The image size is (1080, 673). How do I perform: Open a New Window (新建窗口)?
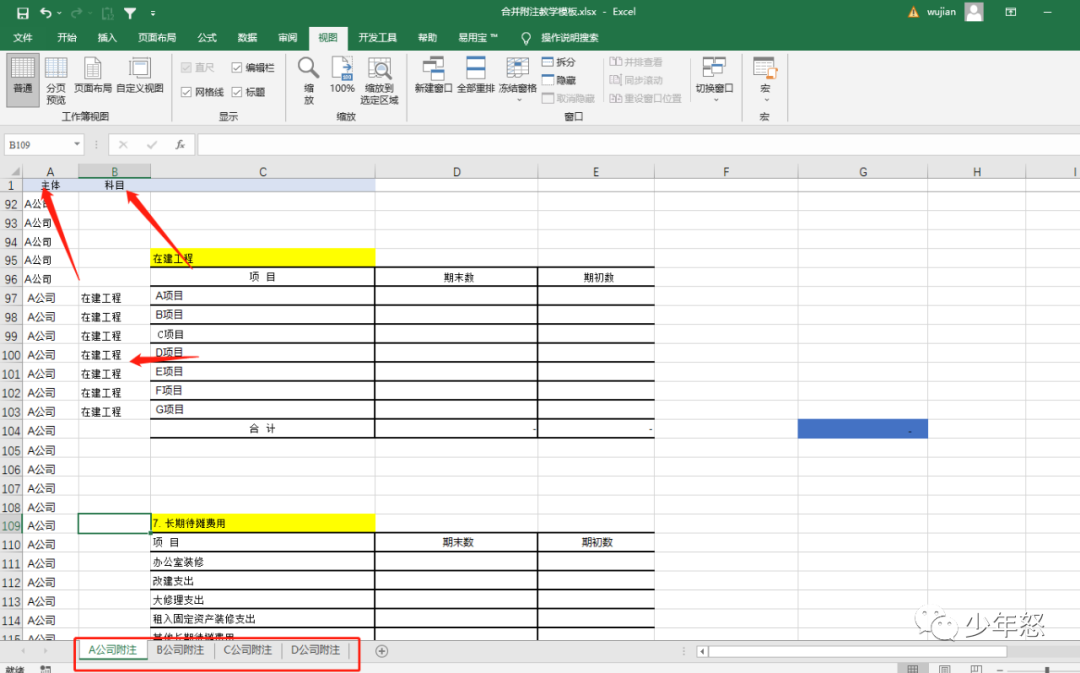[x=433, y=76]
